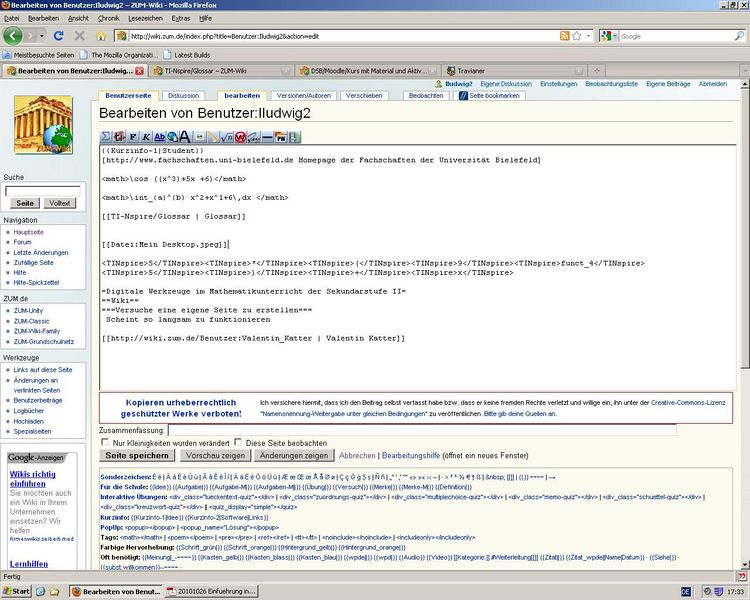Screen dimensions: 750x600
Task: Click the italic (K) formatting icon
Action: pos(146,136)
